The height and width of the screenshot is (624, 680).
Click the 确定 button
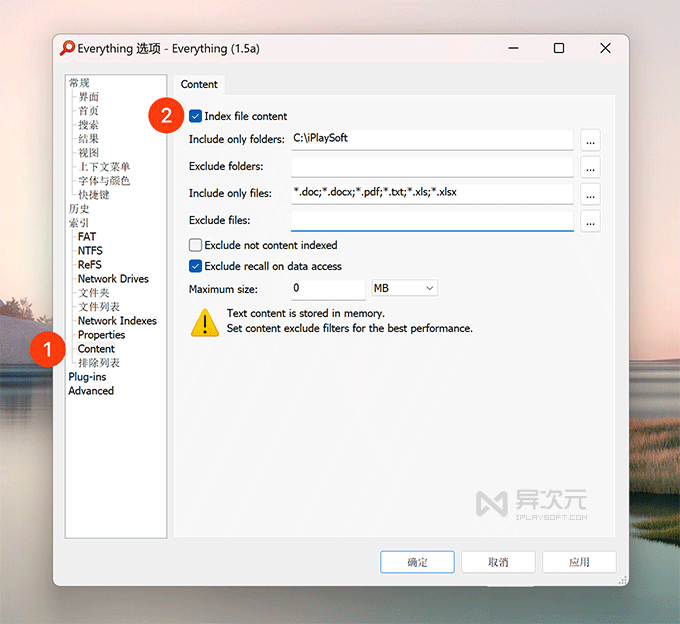(x=417, y=562)
